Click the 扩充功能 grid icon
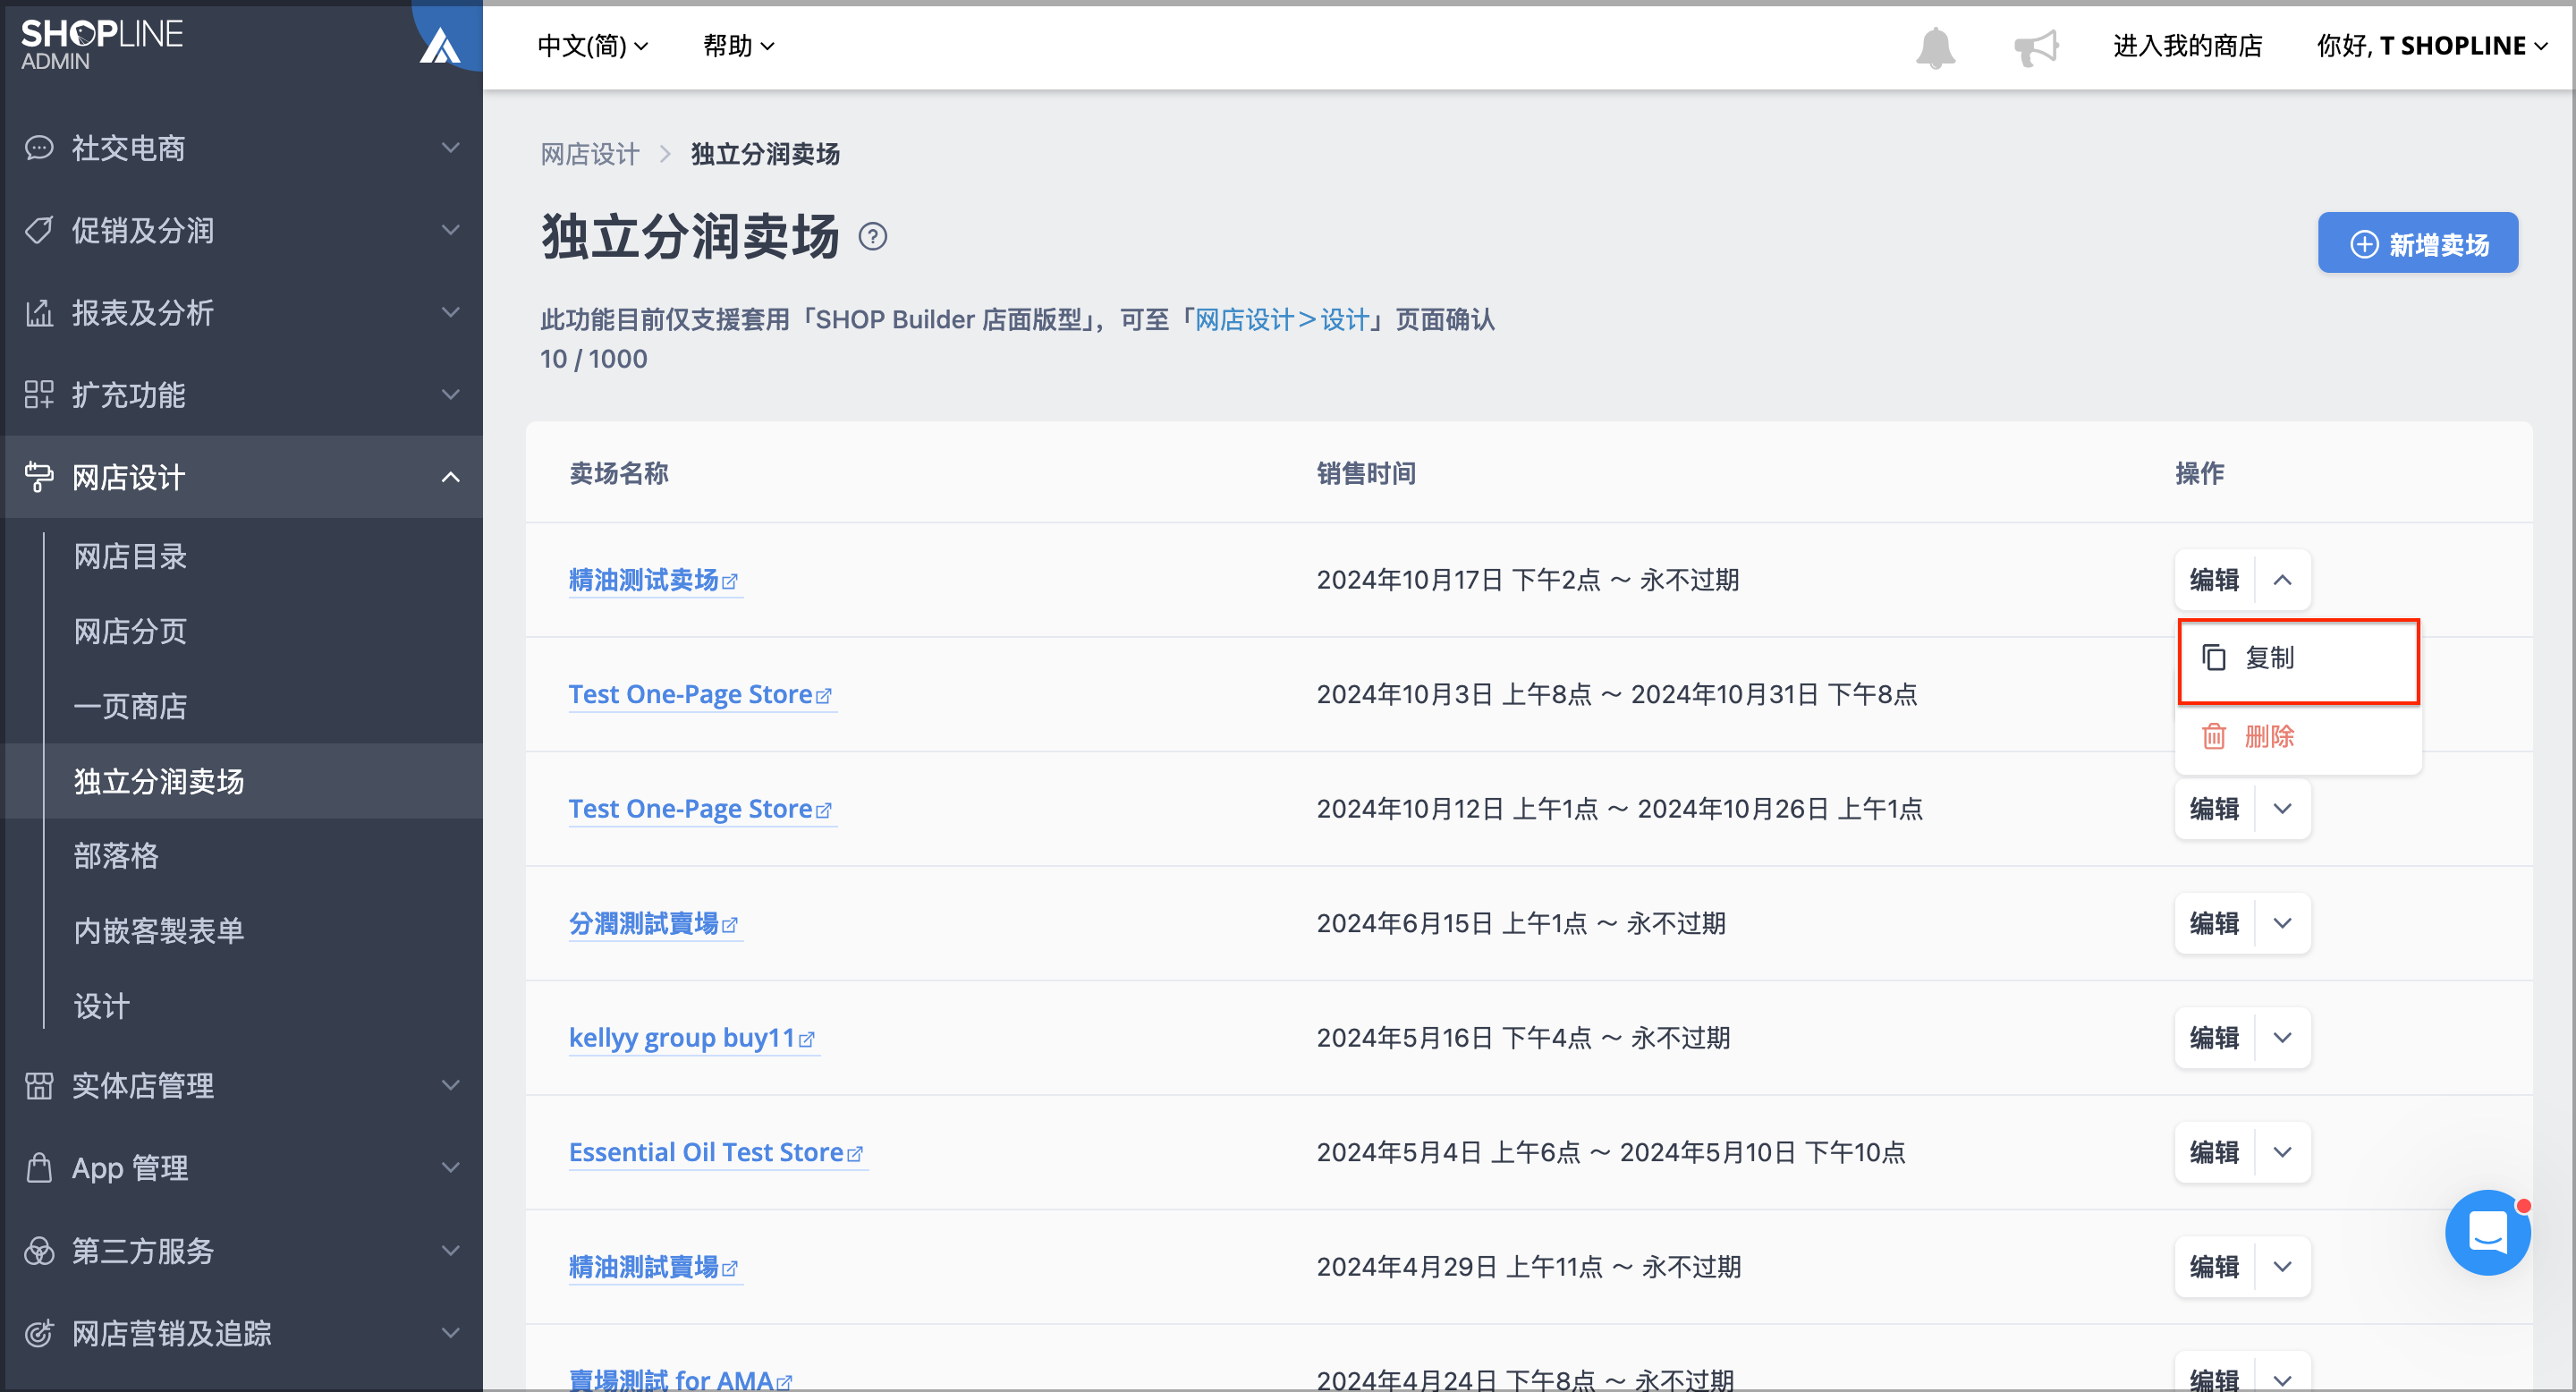The image size is (2576, 1392). point(39,395)
